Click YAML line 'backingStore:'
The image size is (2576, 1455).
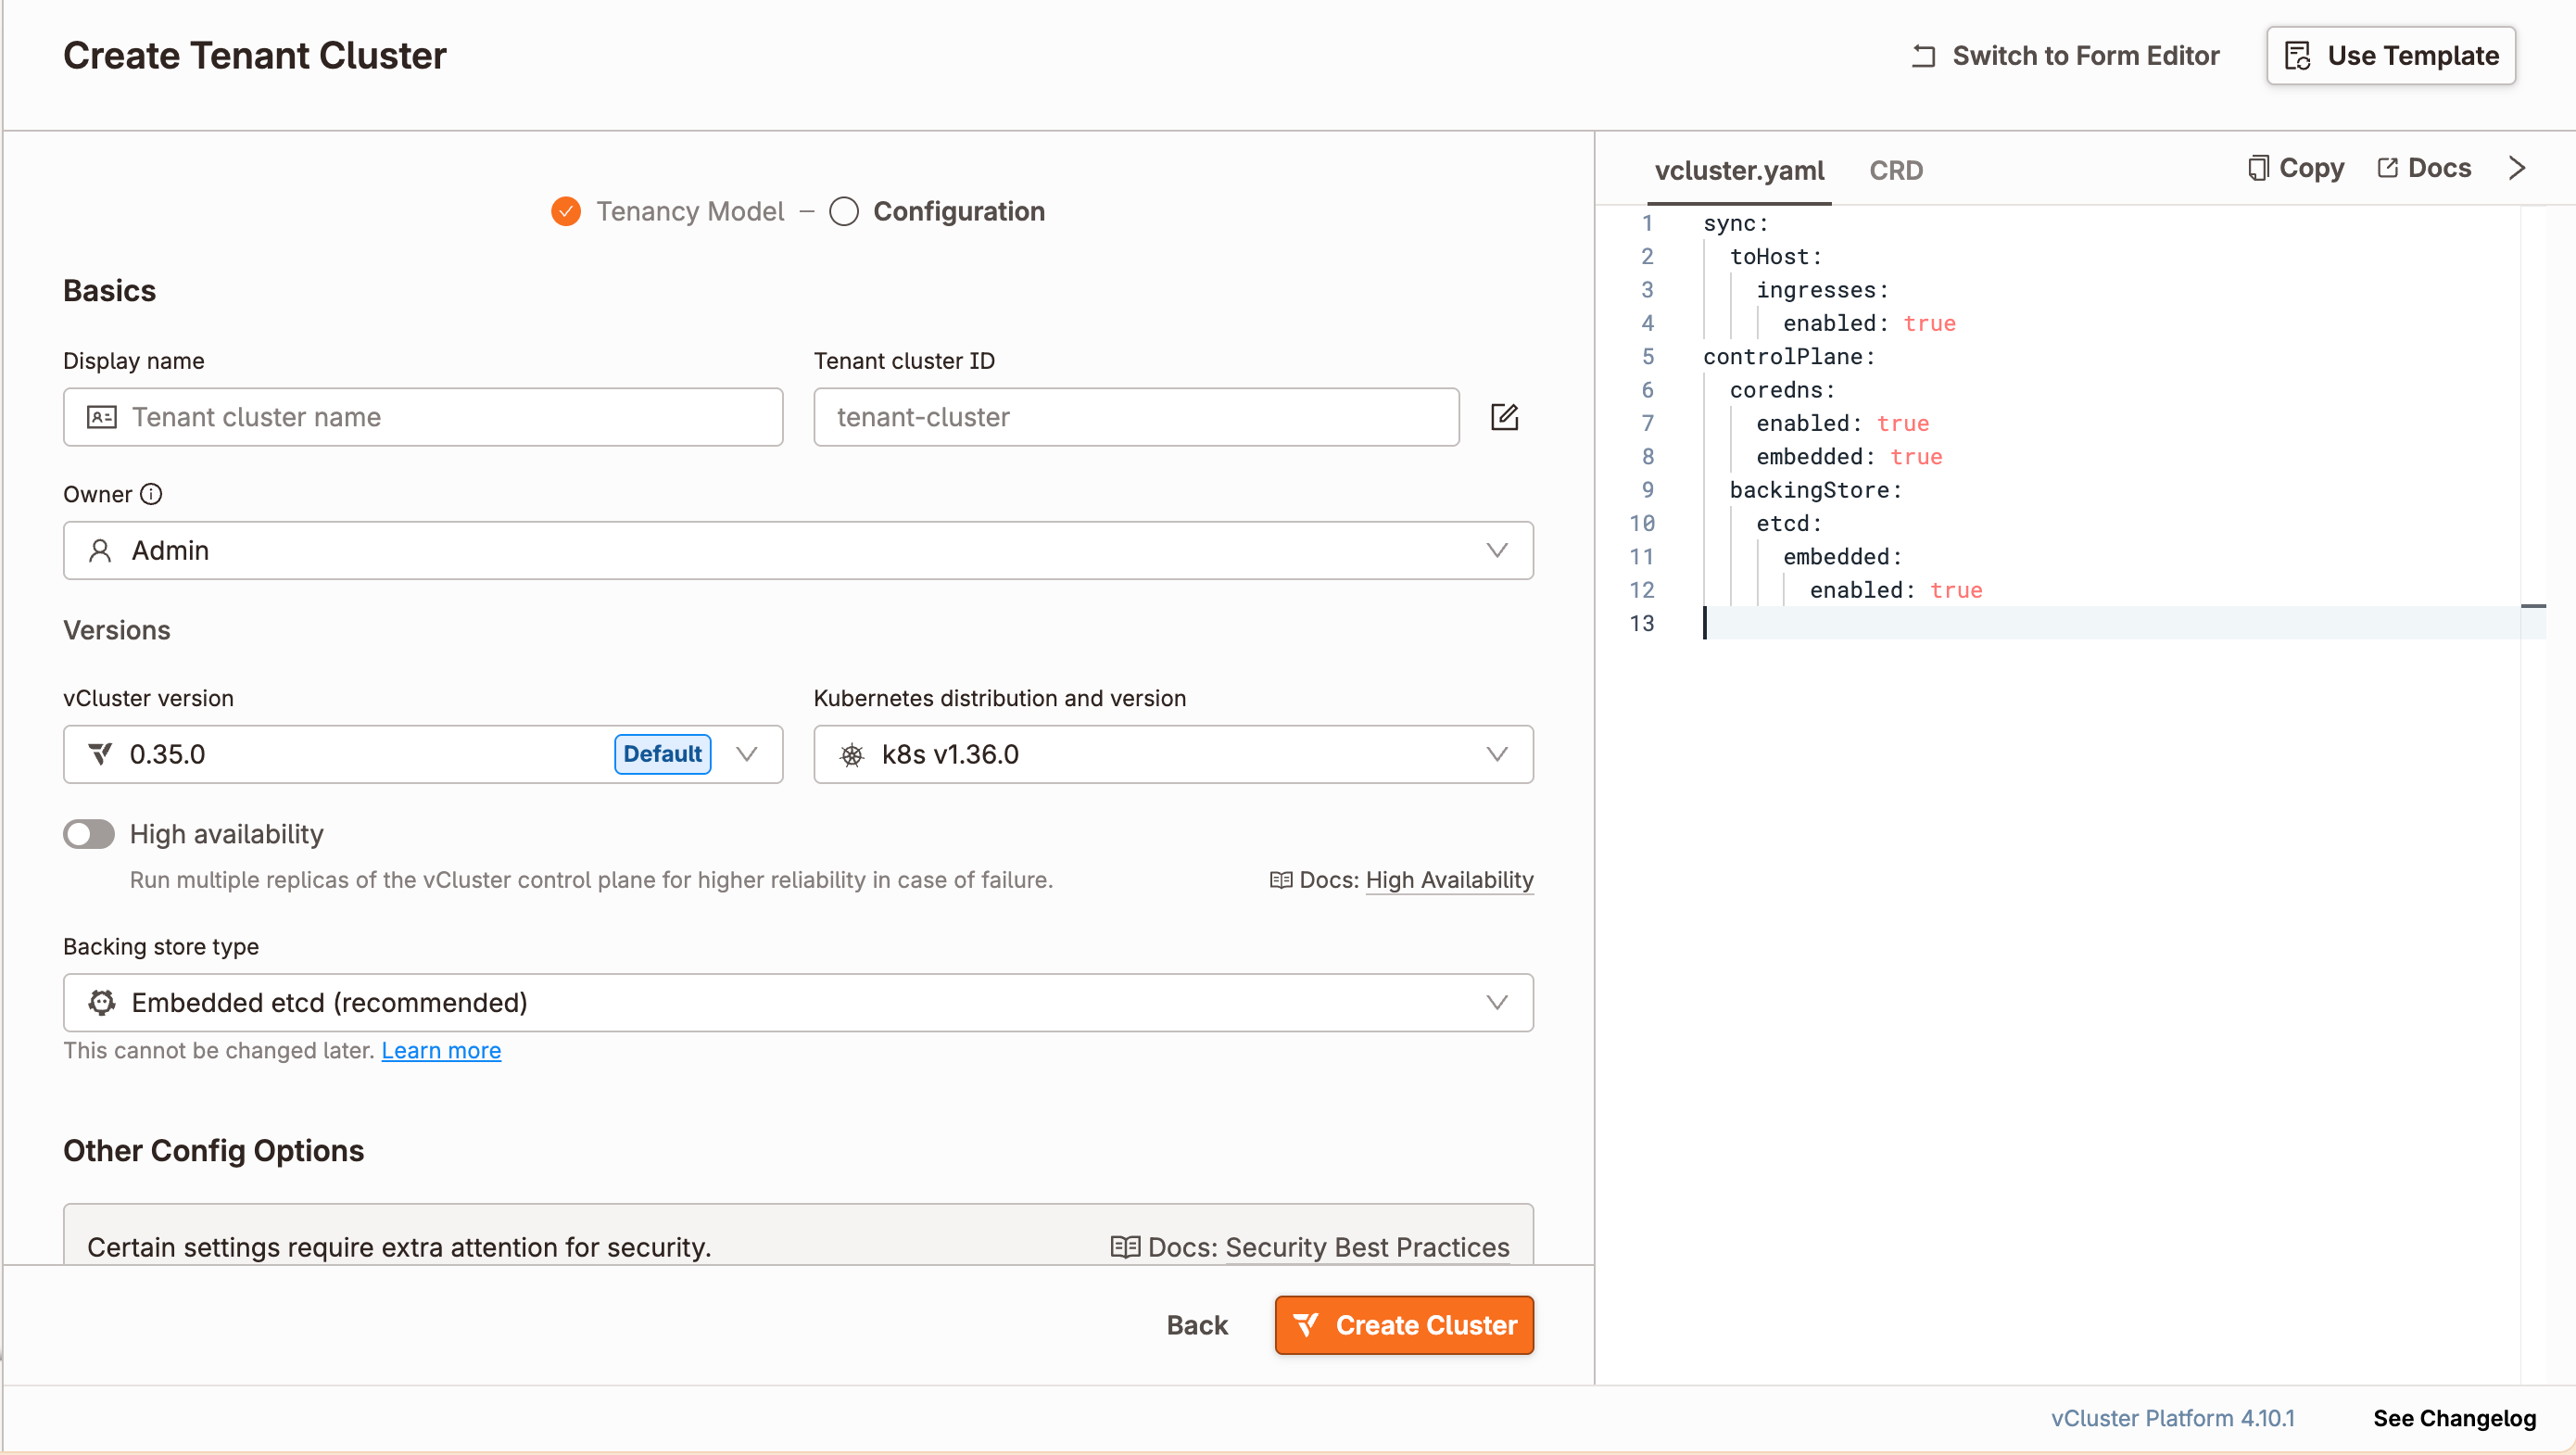[1816, 490]
